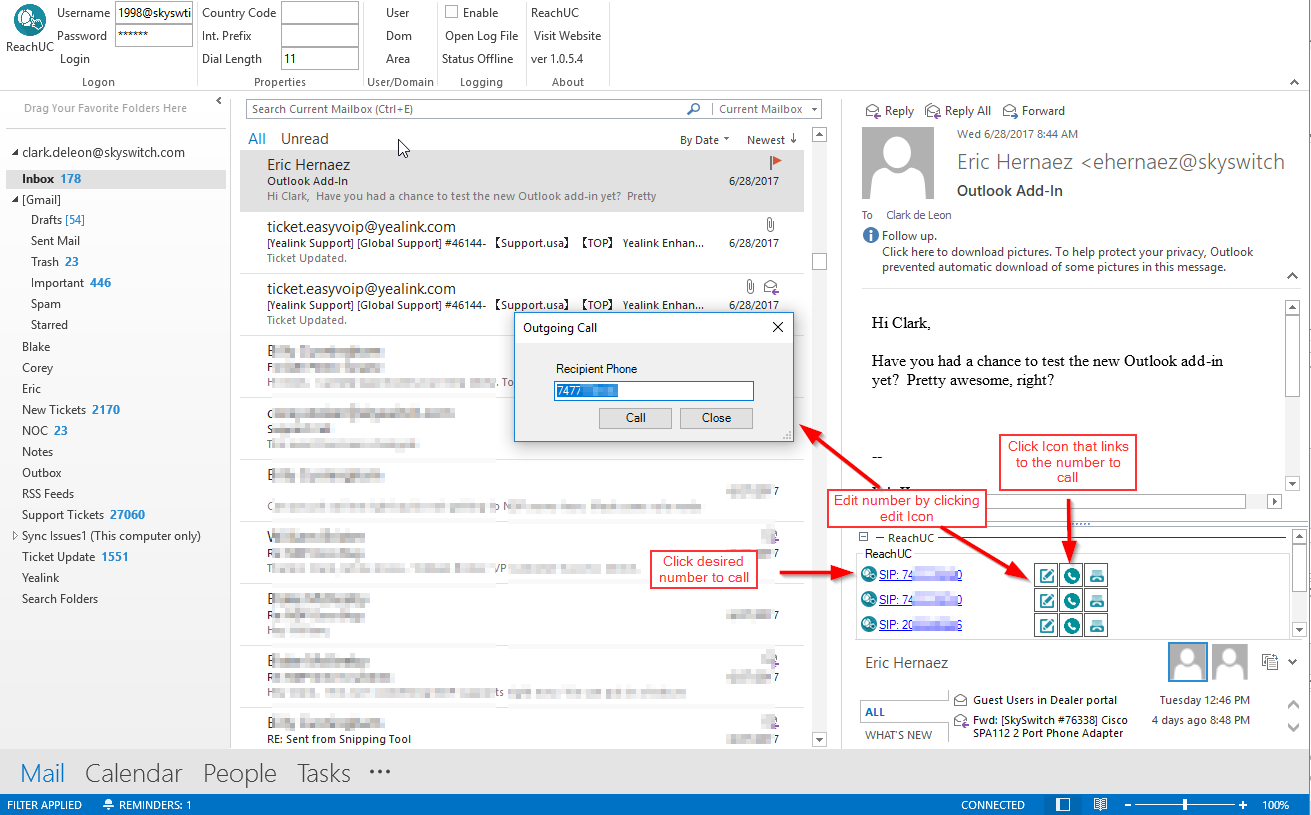Collapse the ReachUC add-in section

[x=863, y=537]
